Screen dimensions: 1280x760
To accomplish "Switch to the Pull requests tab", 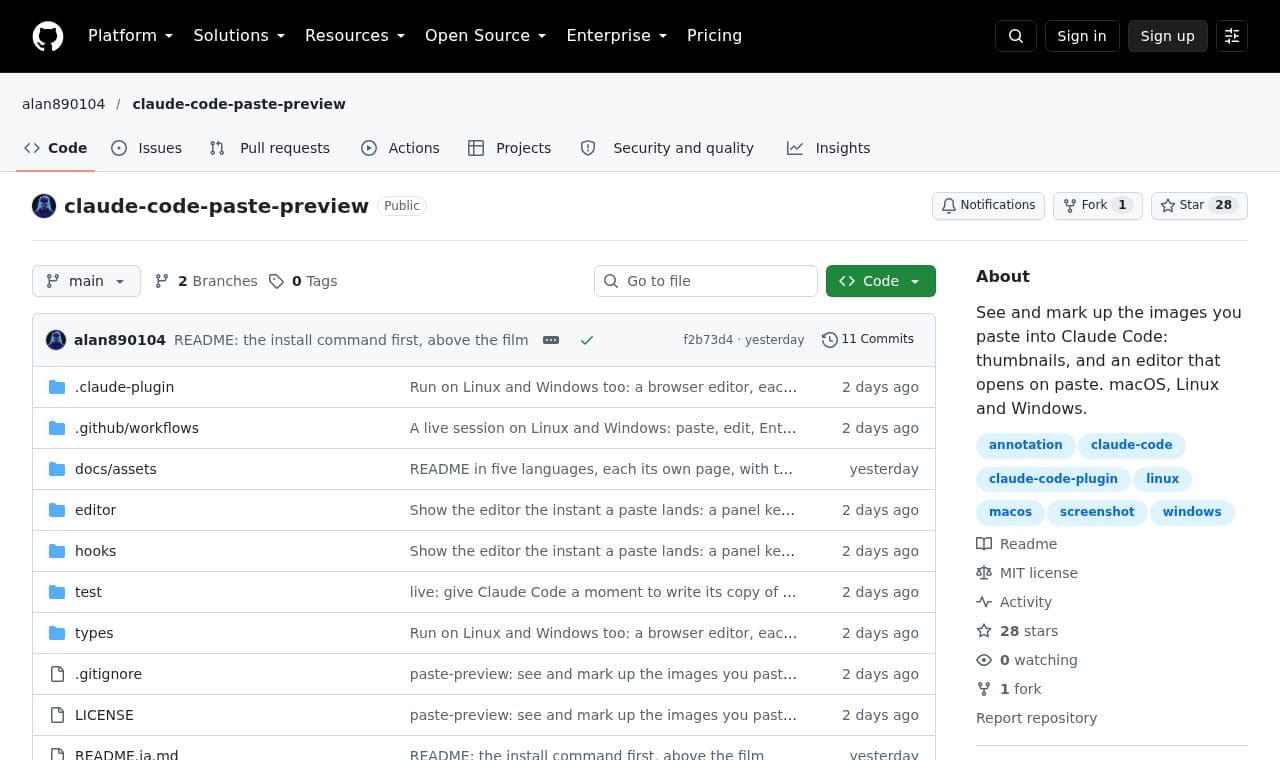I will (270, 148).
